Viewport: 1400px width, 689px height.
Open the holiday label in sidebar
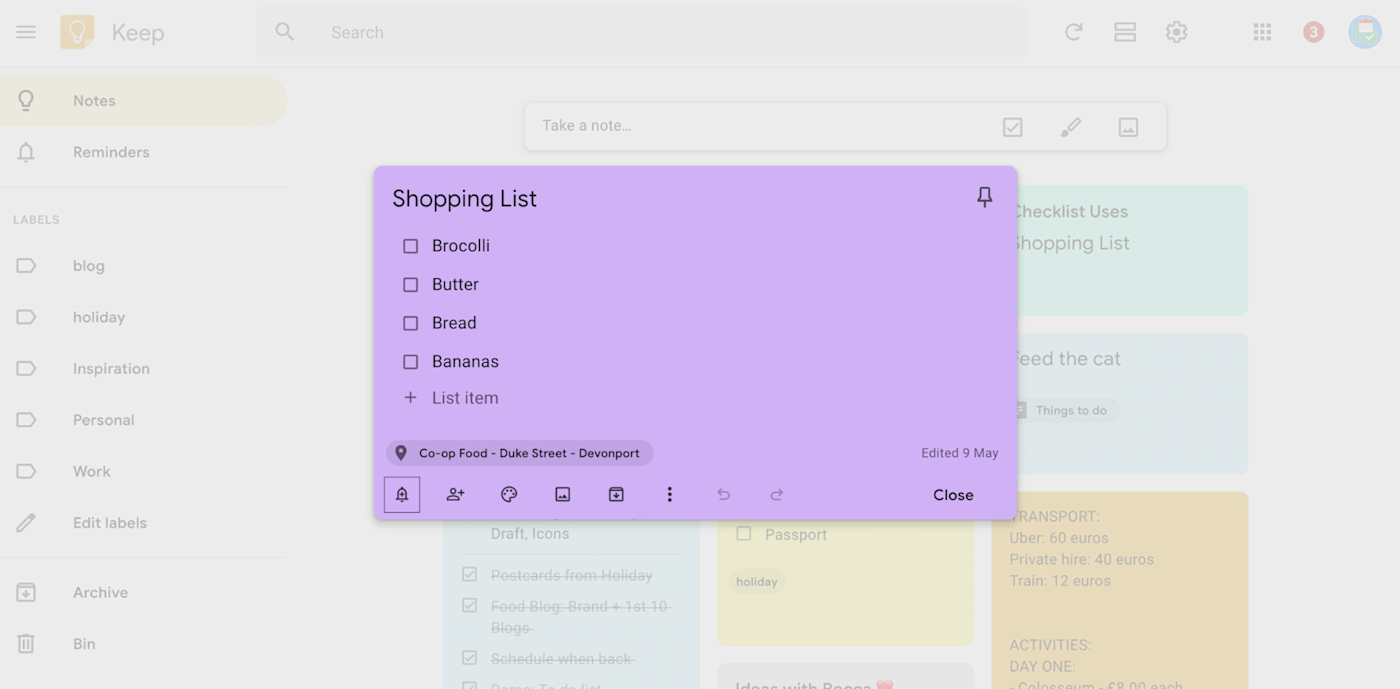[x=143, y=317]
